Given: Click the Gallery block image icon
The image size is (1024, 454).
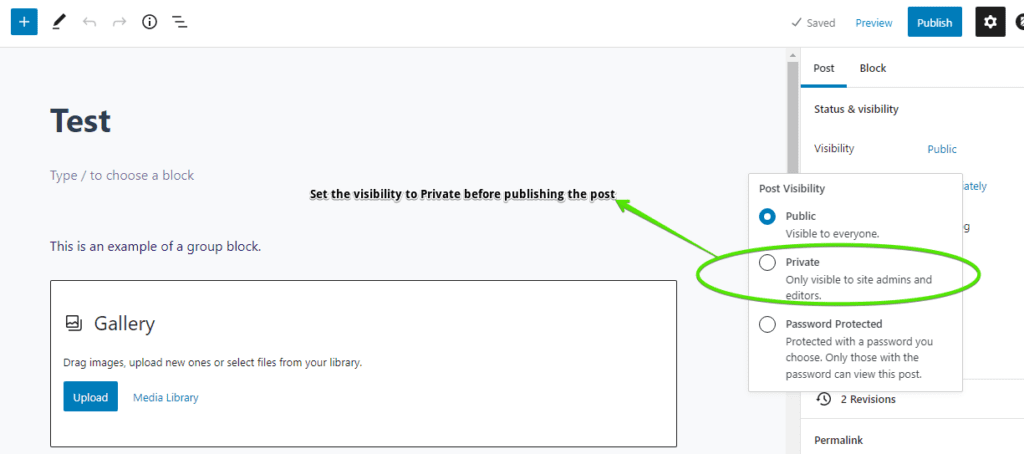Looking at the screenshot, I should pos(74,323).
